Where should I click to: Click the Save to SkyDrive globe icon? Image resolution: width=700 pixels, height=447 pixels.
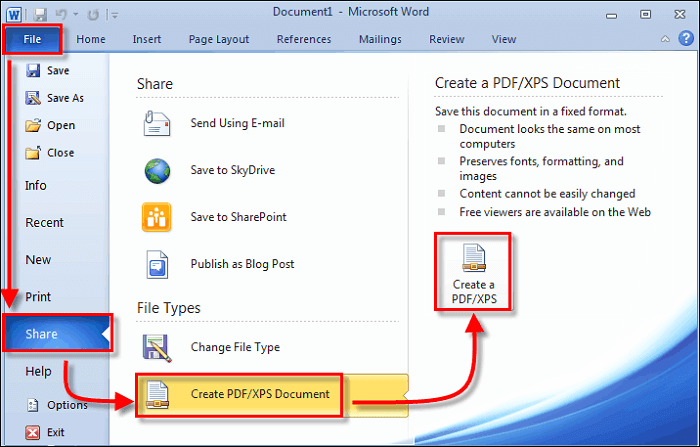pyautogui.click(x=158, y=172)
